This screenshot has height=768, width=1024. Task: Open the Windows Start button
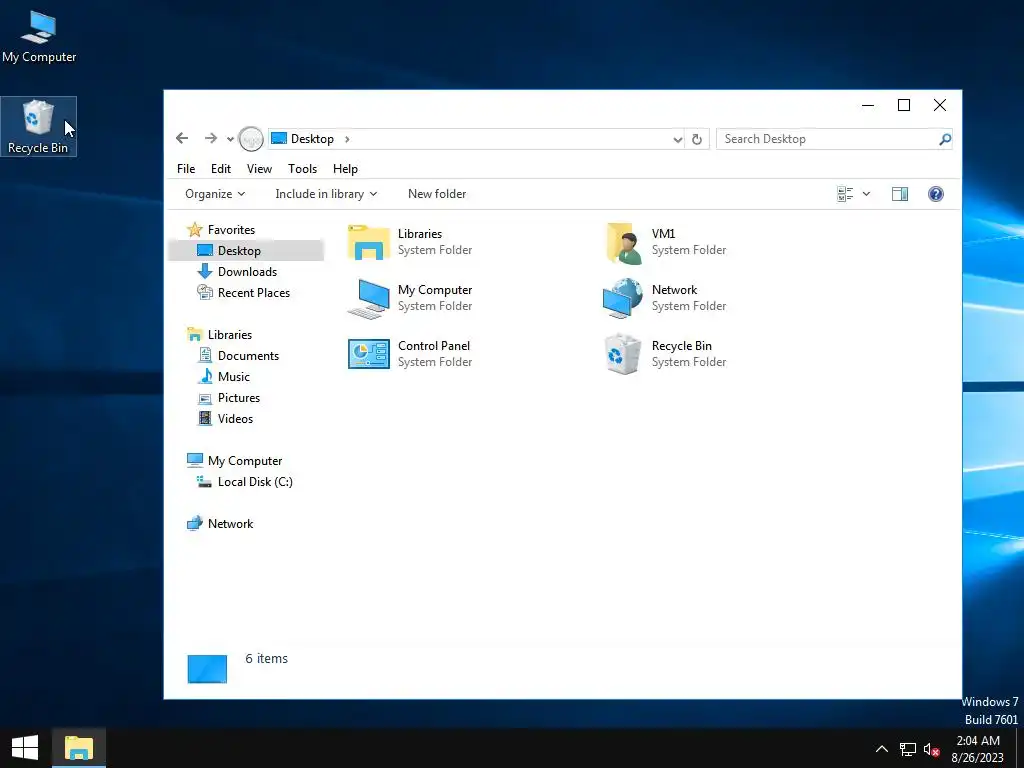(x=25, y=748)
